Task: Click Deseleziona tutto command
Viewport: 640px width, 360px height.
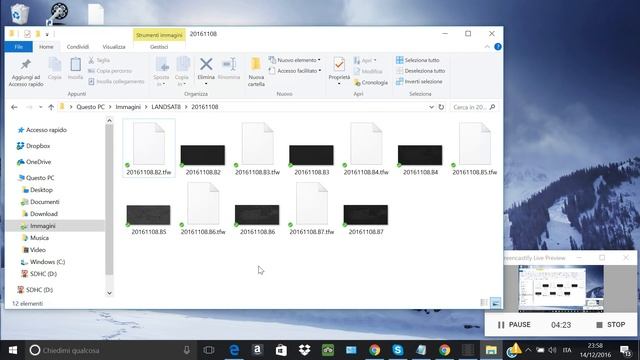Action: (x=420, y=71)
